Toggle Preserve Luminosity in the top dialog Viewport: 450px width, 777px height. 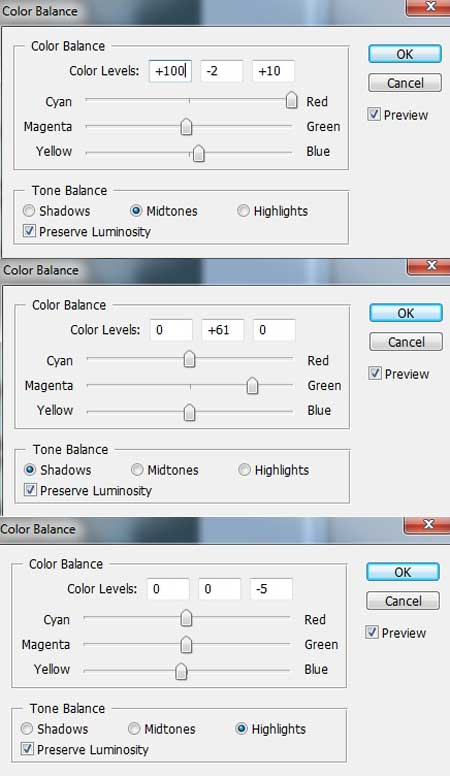(x=29, y=231)
